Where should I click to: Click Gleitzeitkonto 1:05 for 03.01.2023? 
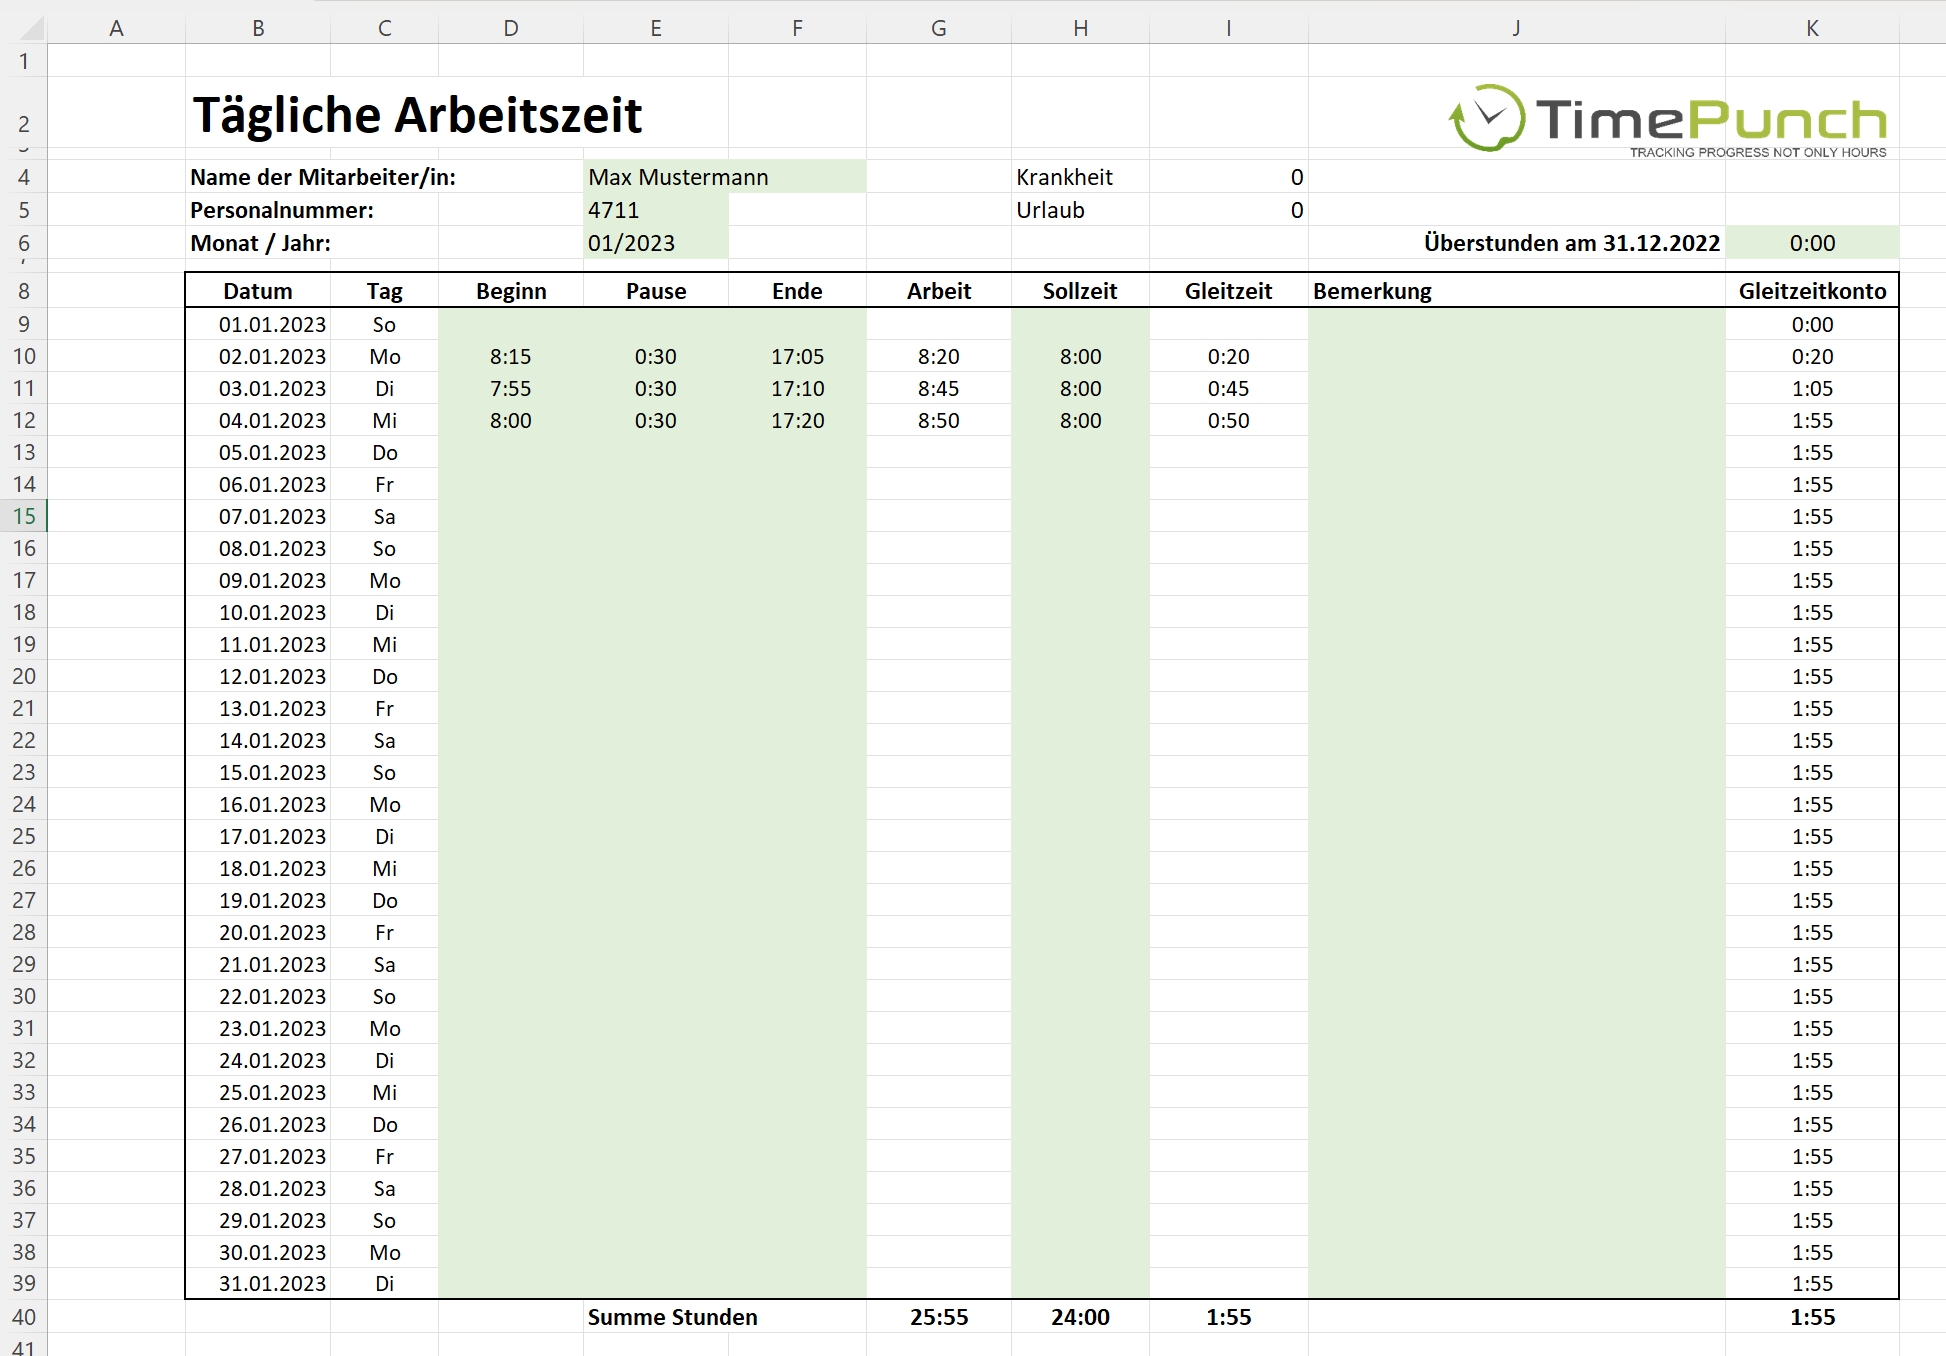[x=1812, y=388]
